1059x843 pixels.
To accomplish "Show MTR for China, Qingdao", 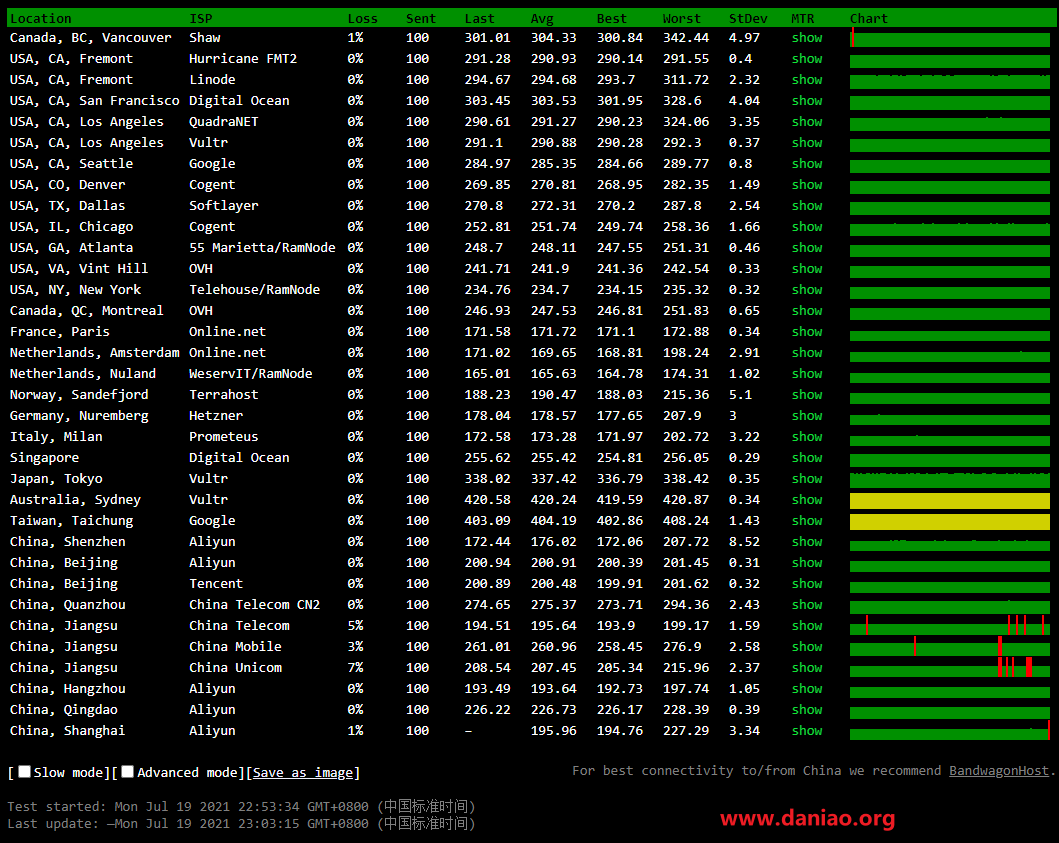I will point(807,709).
